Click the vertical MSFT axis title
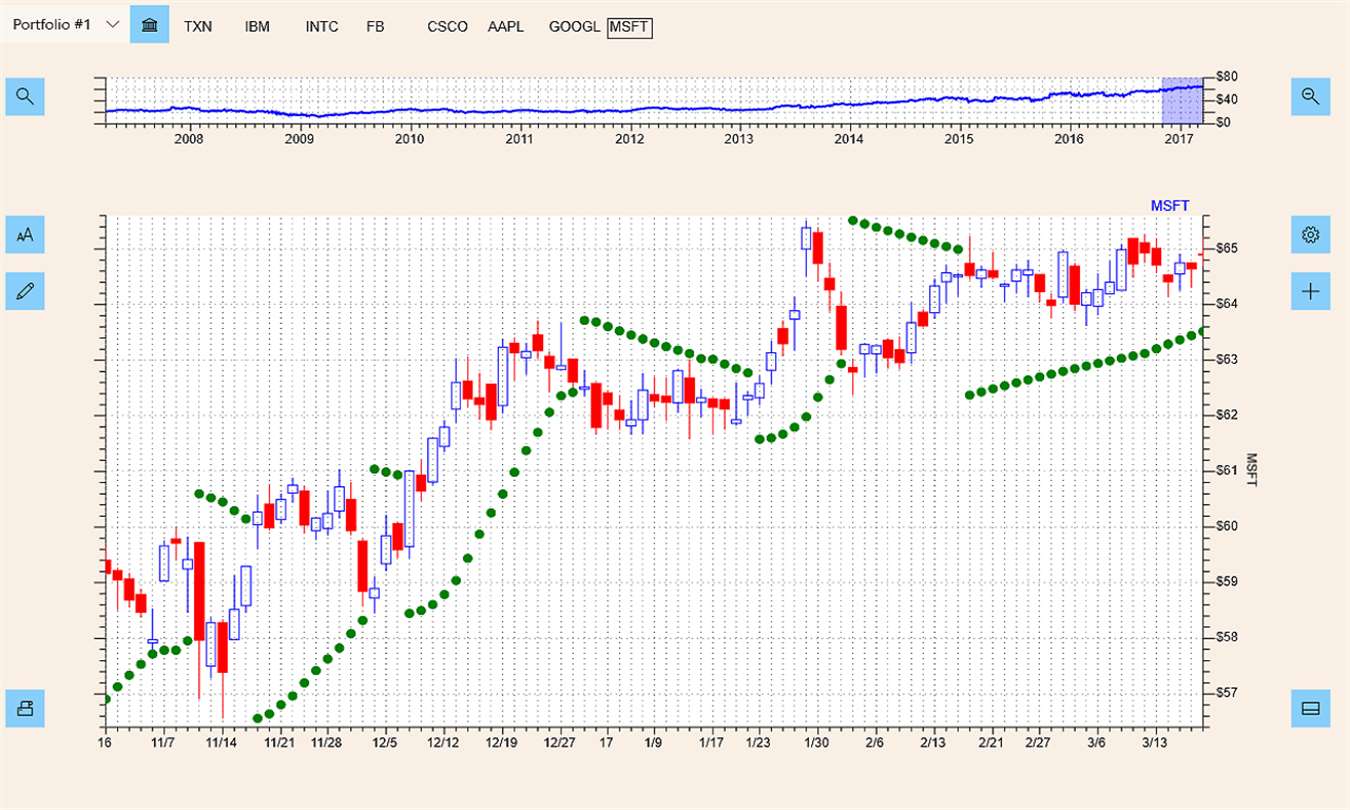The width and height of the screenshot is (1350, 810). click(1250, 470)
